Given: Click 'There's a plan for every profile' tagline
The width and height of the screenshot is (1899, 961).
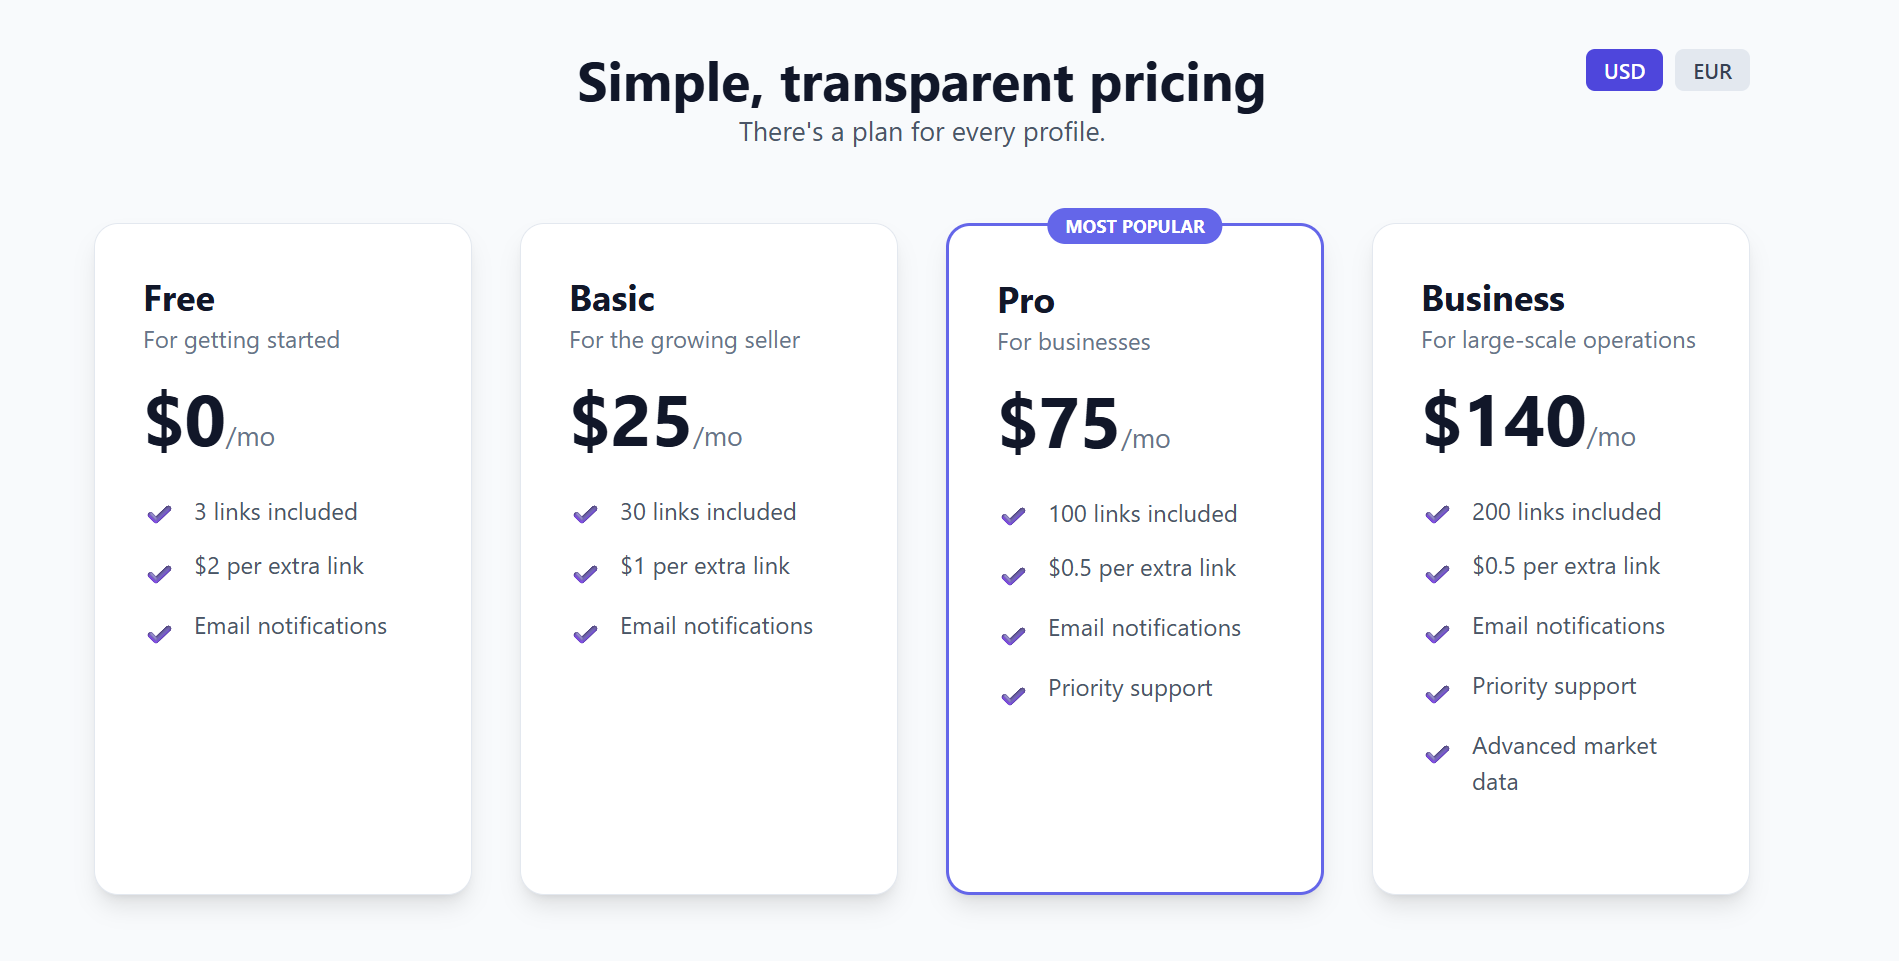Looking at the screenshot, I should (922, 131).
